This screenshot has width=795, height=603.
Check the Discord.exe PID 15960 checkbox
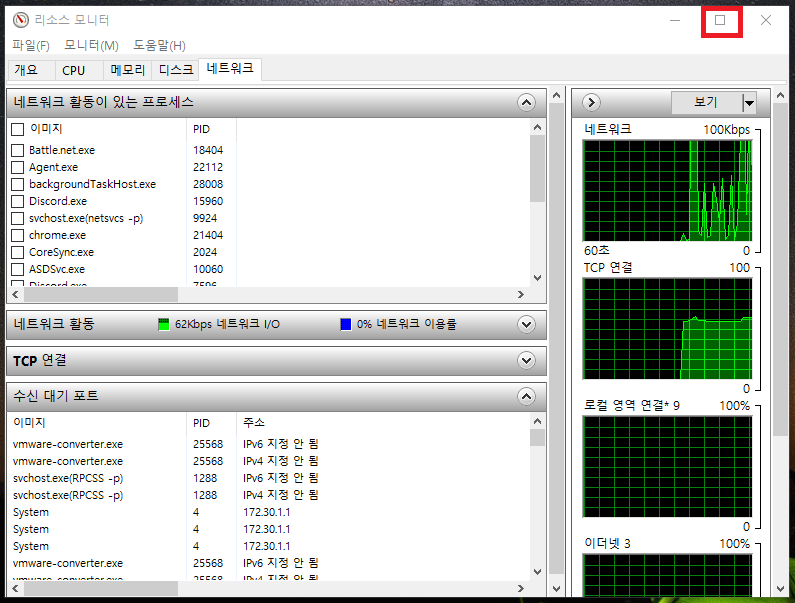click(x=18, y=201)
